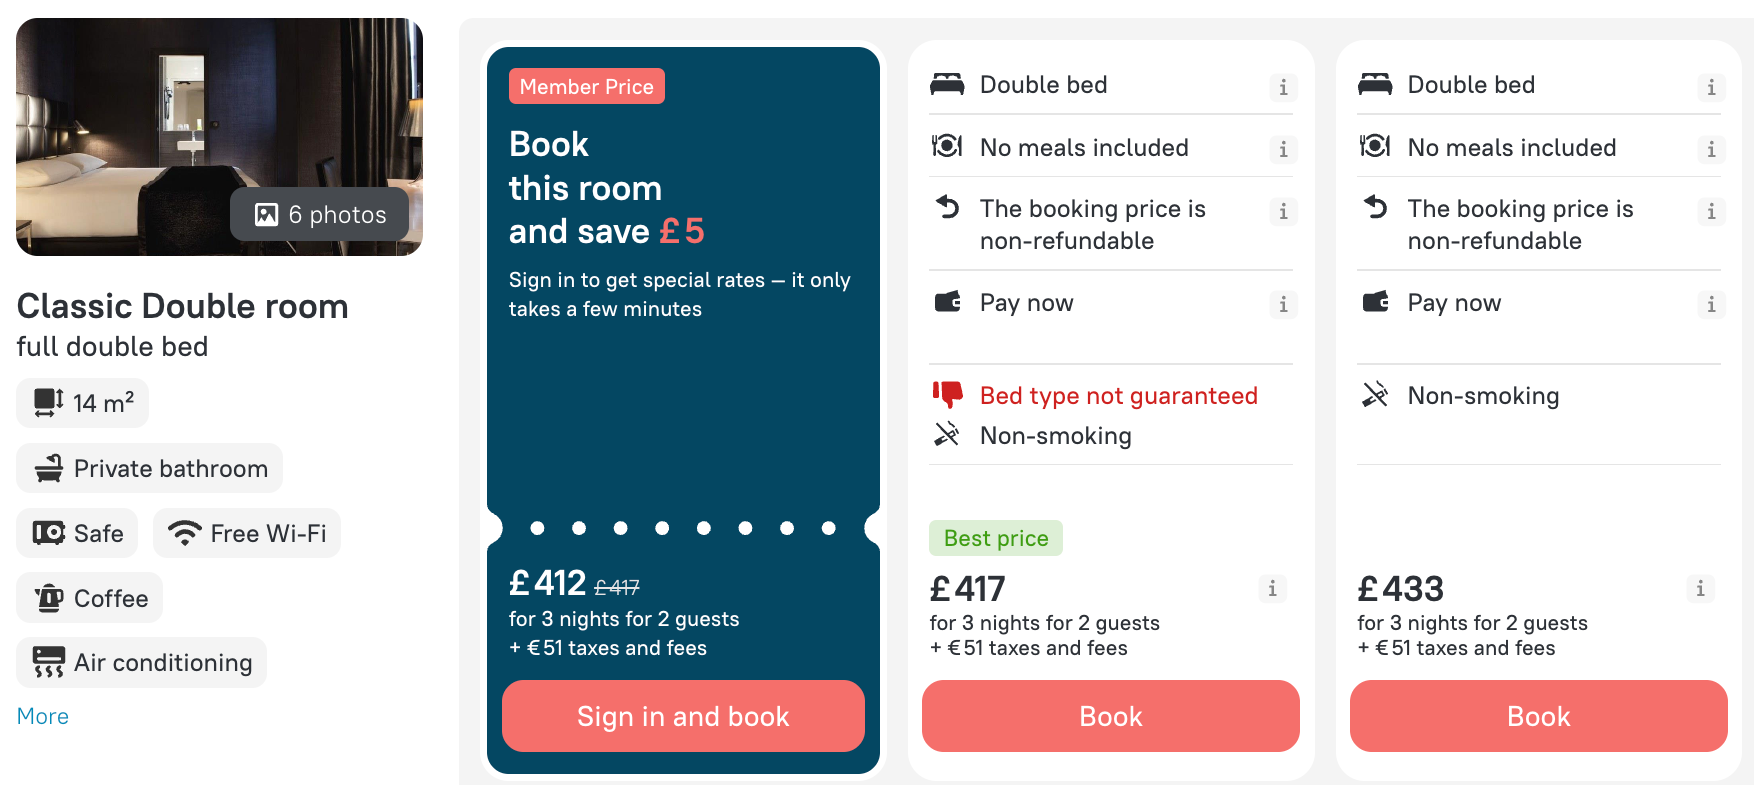The width and height of the screenshot is (1754, 785).
Task: Click the photo gallery icon on room image
Action: (266, 215)
